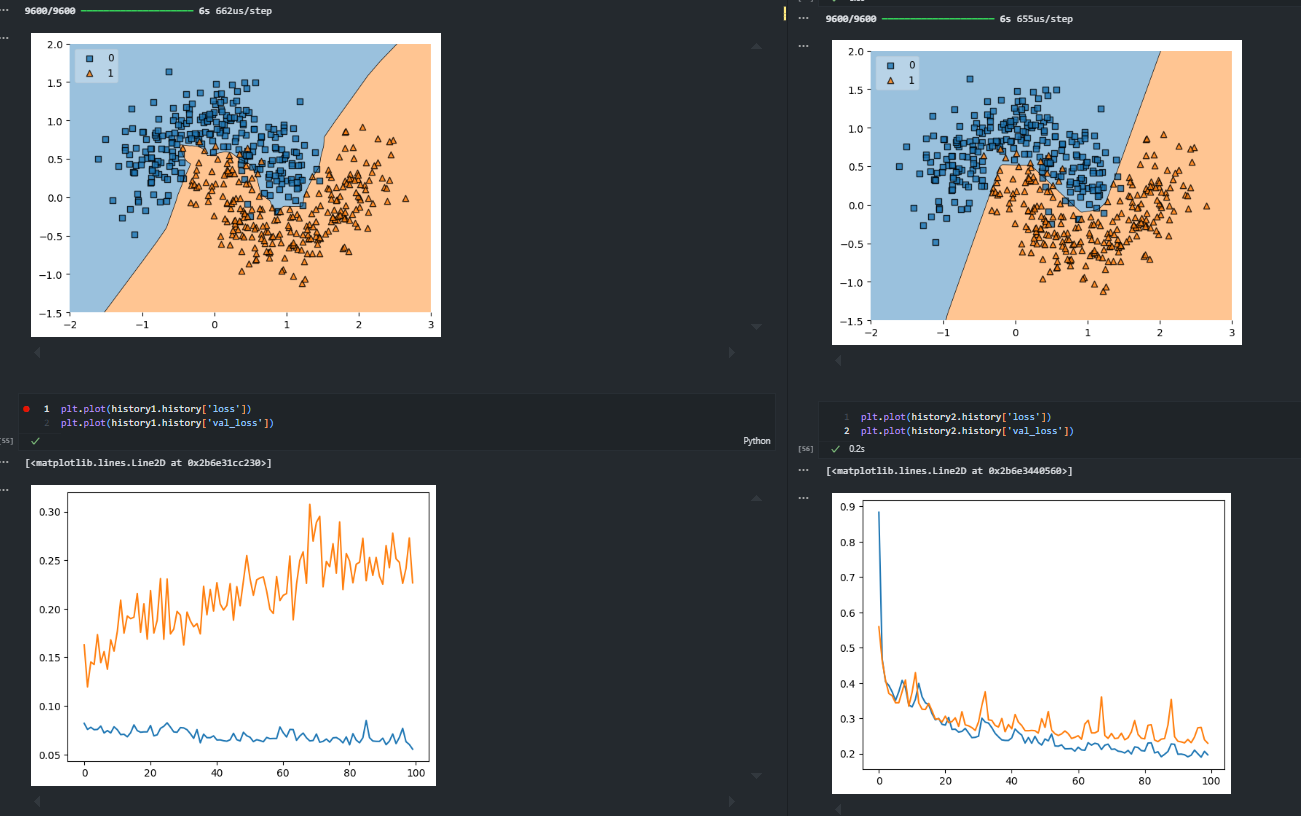
Task: Click the green success checkmark beside 0.2s
Action: (x=835, y=448)
